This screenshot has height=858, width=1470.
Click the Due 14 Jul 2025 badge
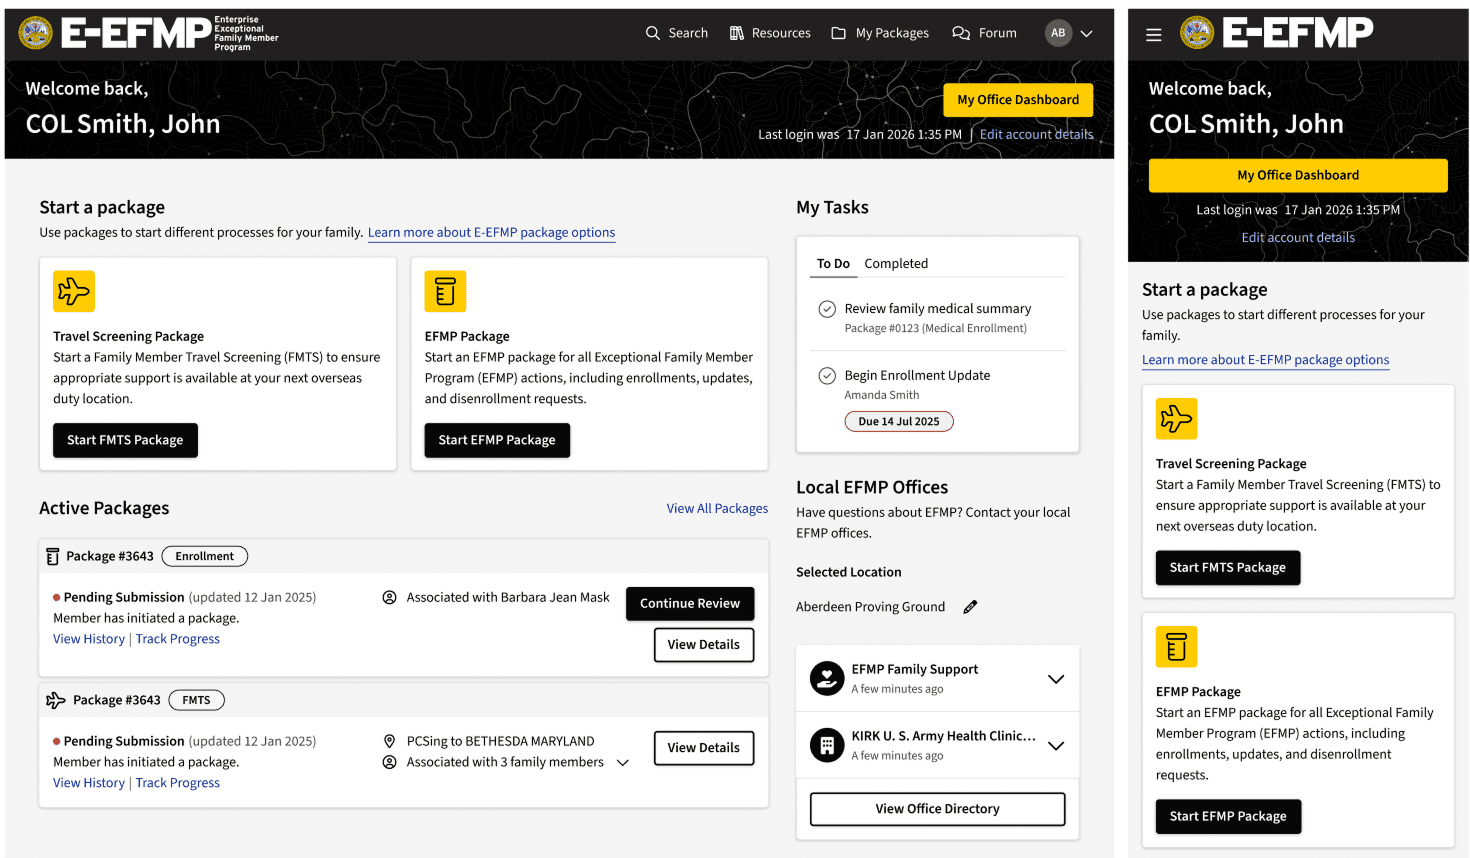pos(899,422)
